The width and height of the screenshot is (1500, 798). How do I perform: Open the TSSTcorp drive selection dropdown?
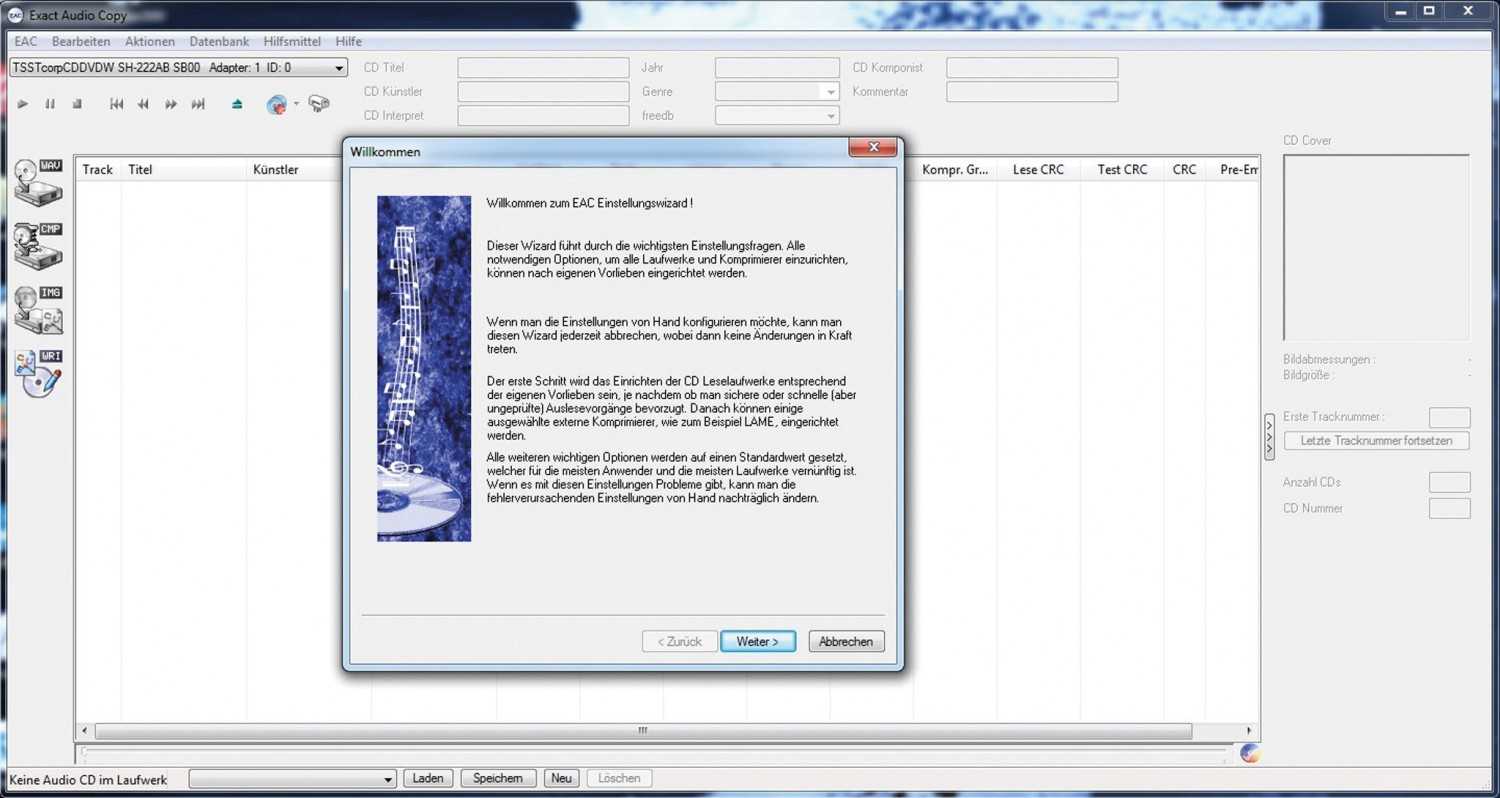[x=178, y=68]
